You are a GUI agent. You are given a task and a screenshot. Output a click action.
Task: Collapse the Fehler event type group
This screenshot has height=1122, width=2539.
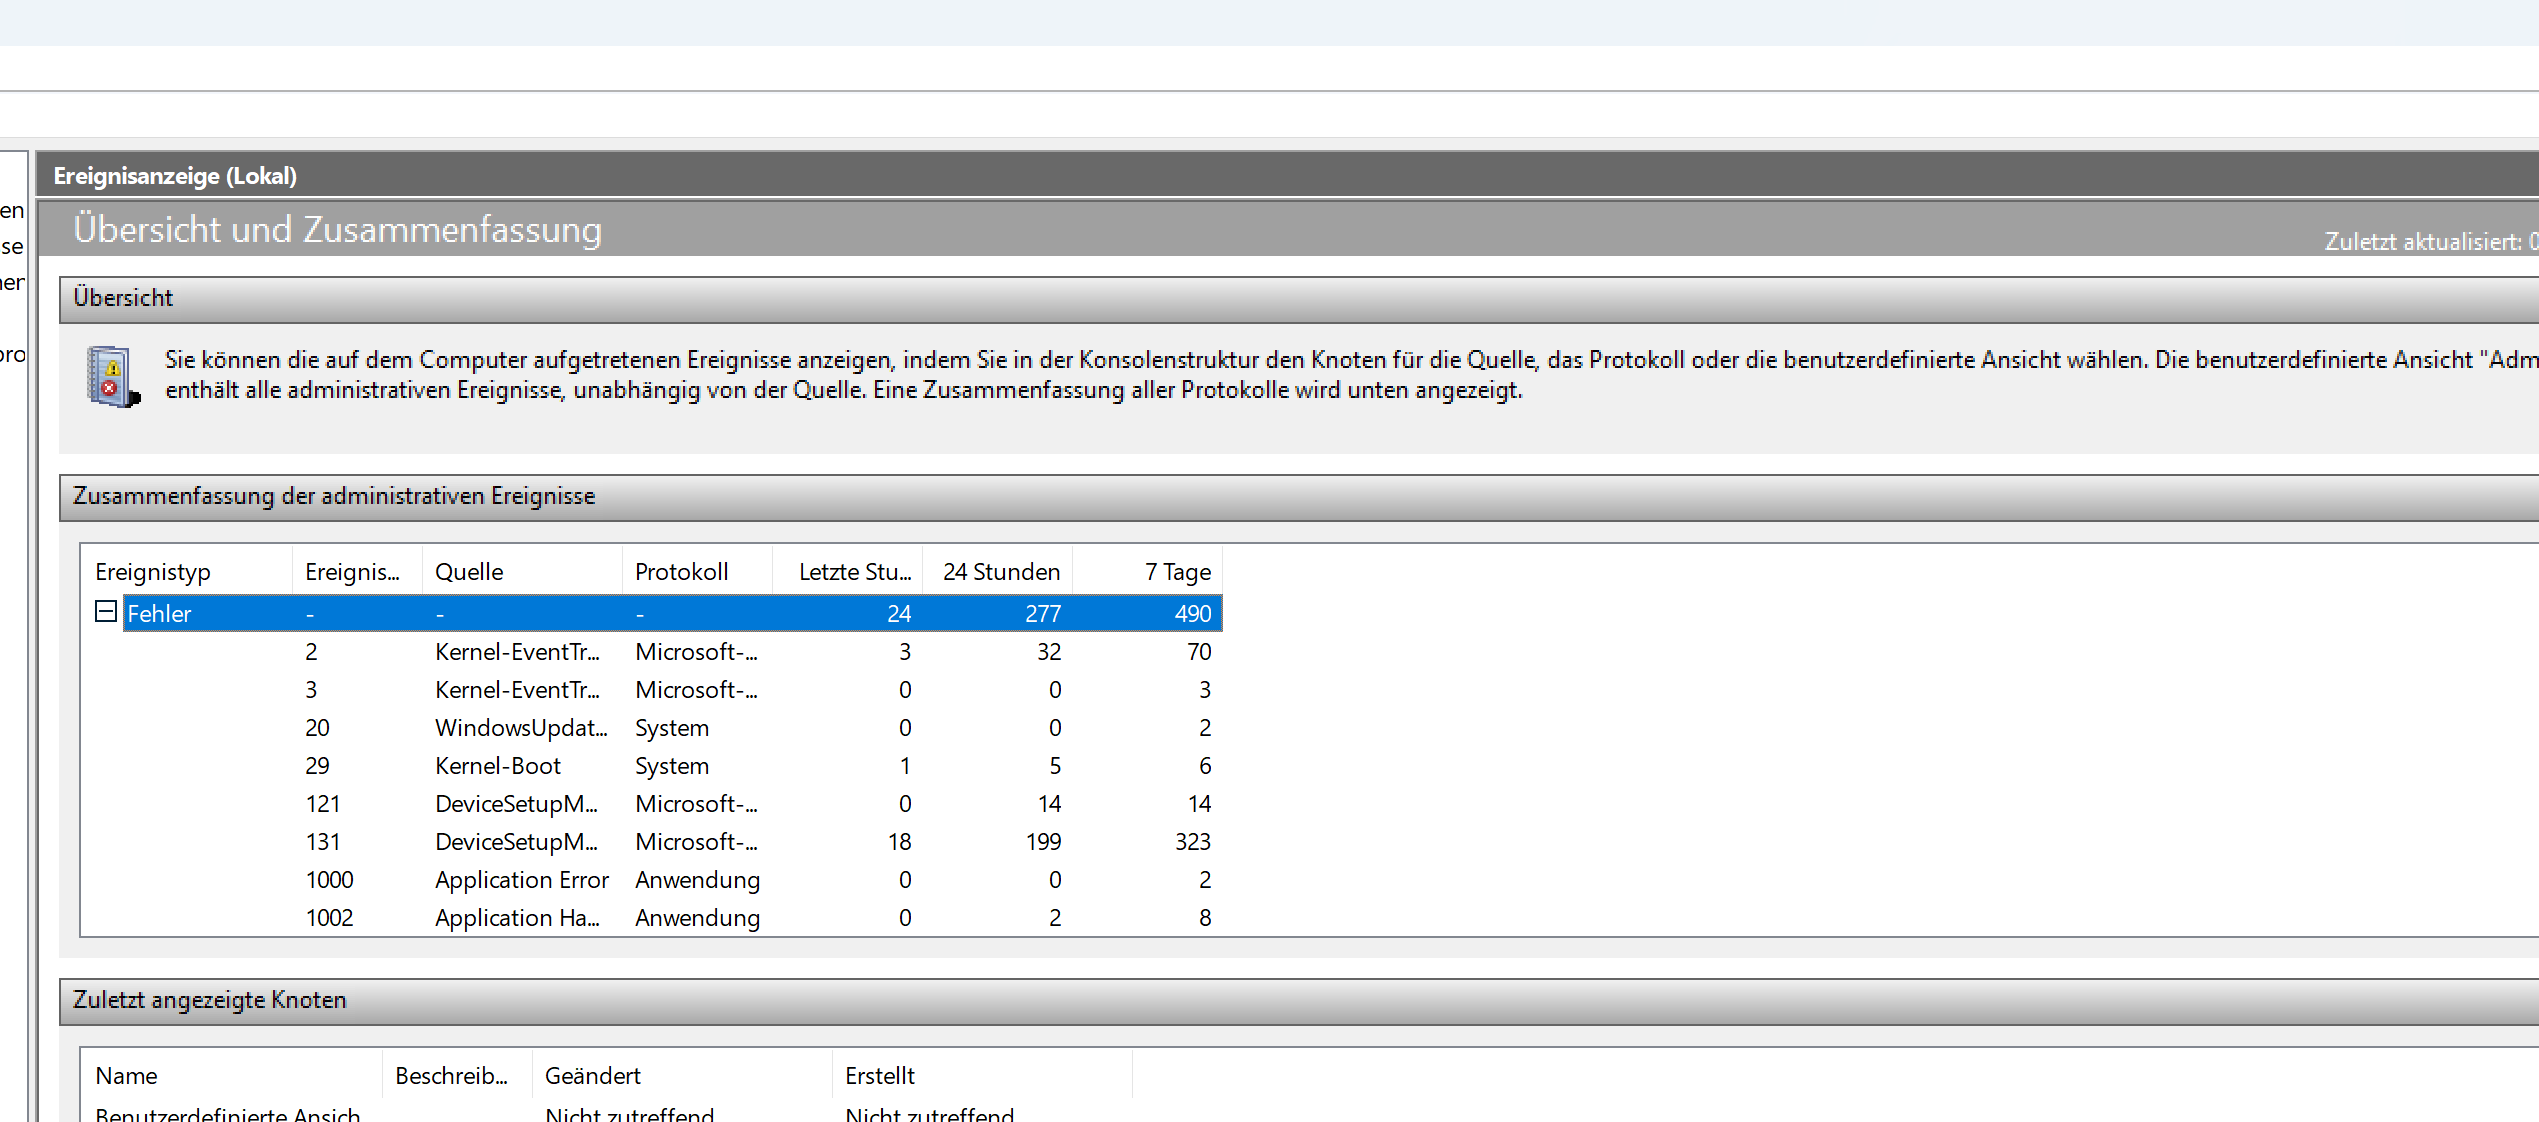[106, 611]
